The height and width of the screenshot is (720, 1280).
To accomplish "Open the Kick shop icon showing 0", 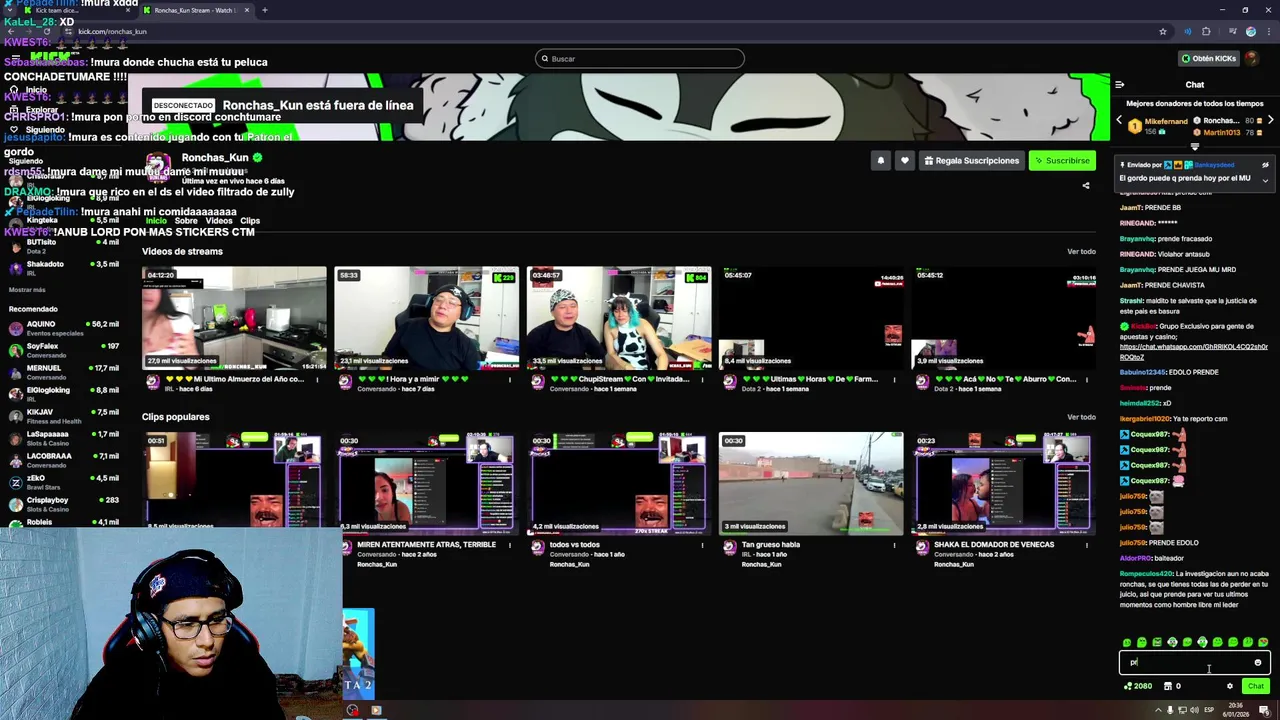I will [1172, 686].
